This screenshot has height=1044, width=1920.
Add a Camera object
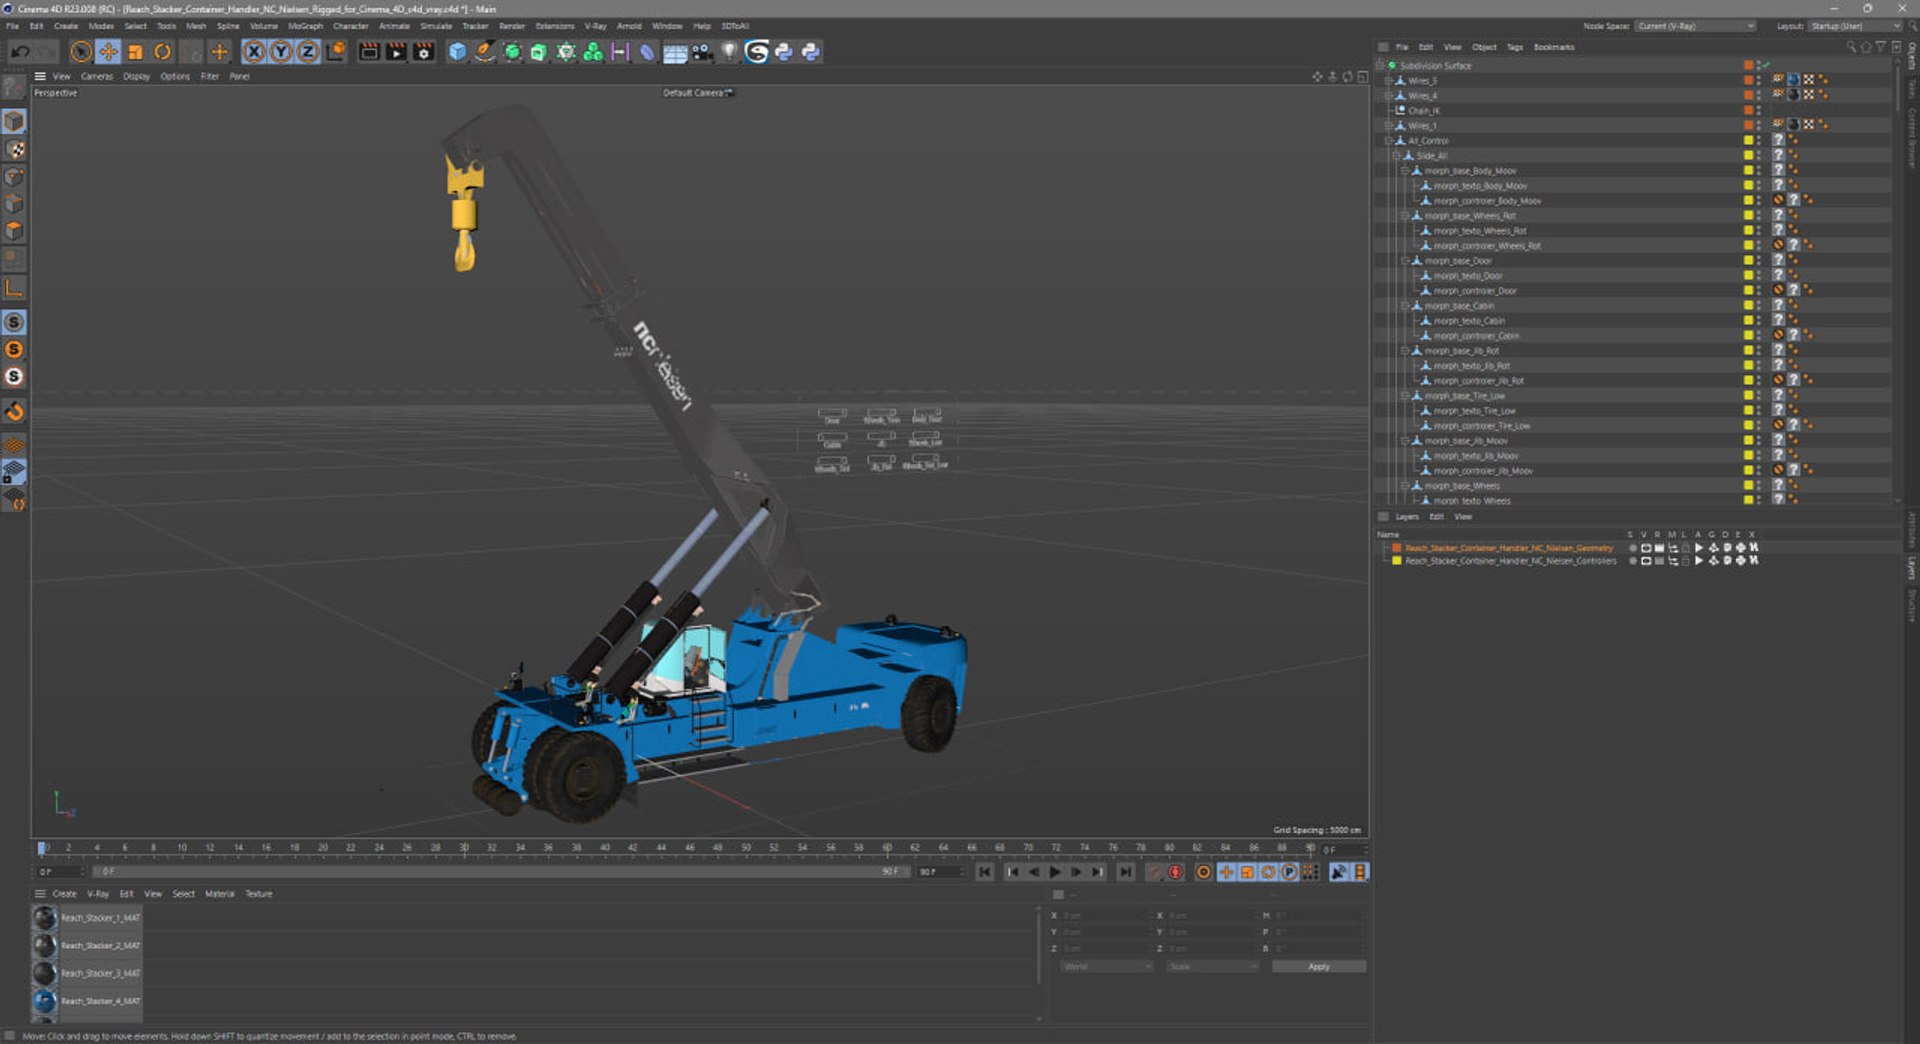702,52
